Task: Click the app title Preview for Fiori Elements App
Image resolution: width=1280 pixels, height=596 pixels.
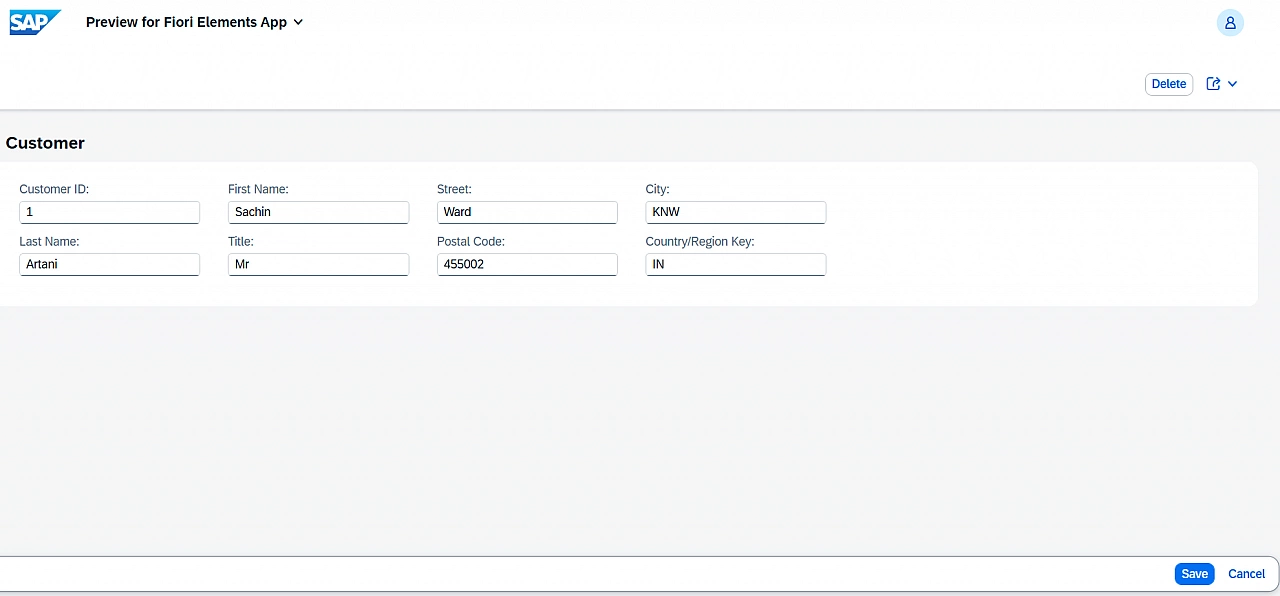Action: tap(187, 21)
